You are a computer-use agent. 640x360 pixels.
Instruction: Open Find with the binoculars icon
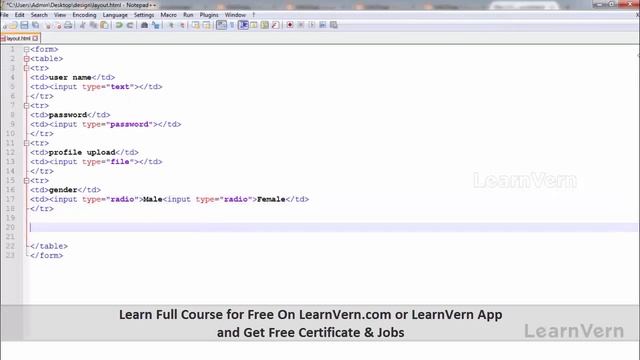pos(144,25)
